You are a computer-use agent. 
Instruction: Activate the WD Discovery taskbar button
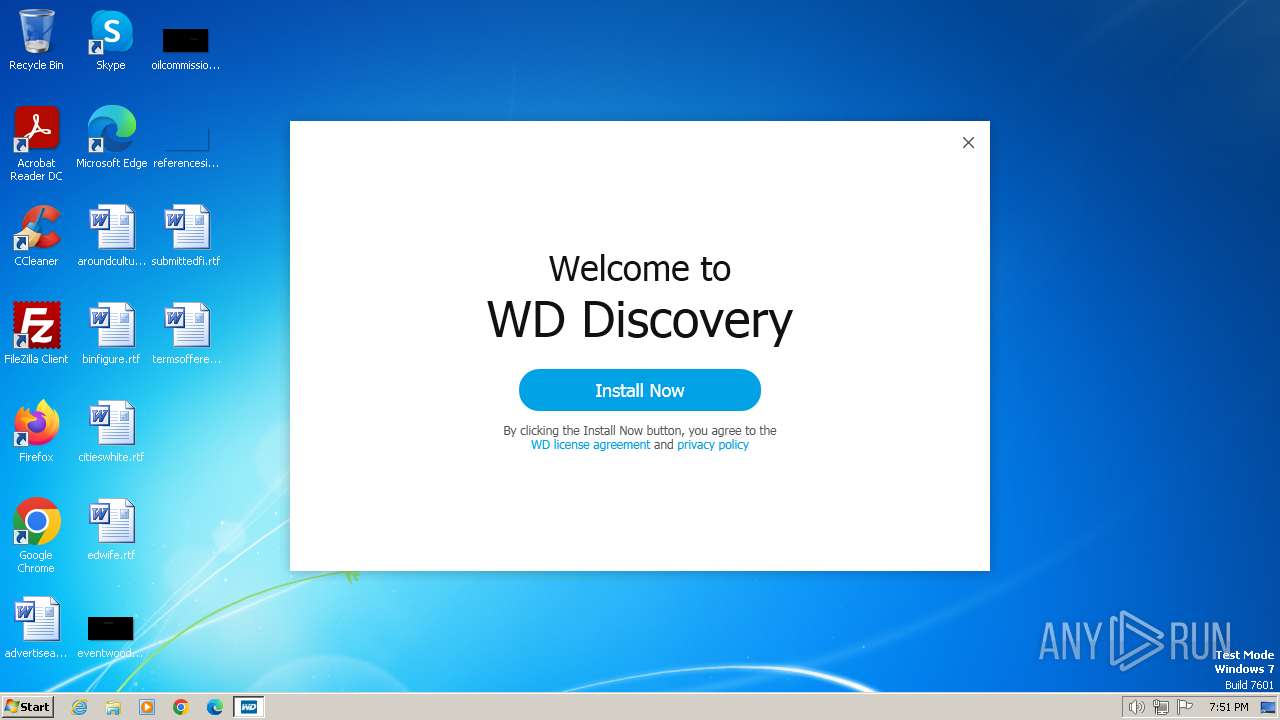click(x=249, y=707)
